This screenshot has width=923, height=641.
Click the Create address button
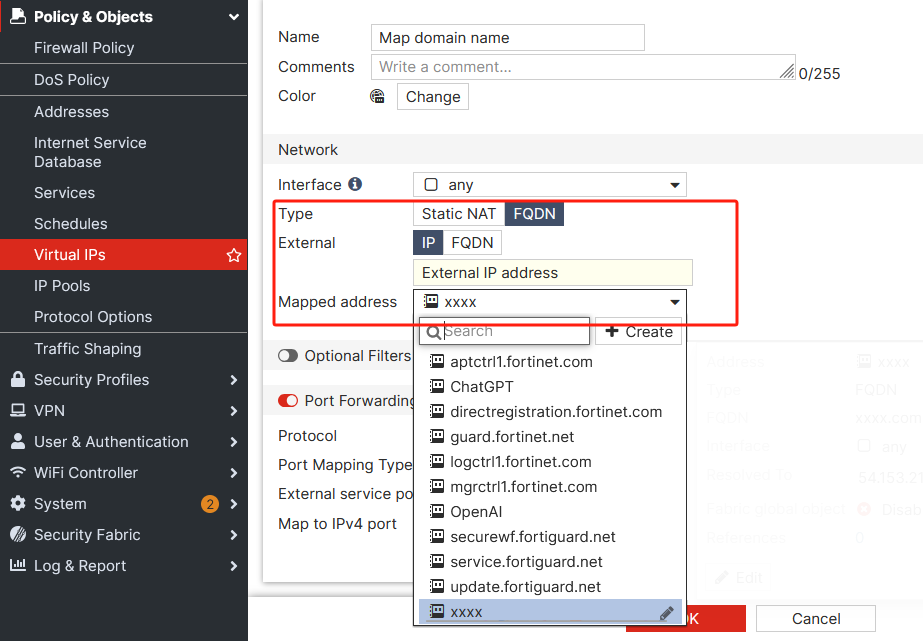click(638, 331)
